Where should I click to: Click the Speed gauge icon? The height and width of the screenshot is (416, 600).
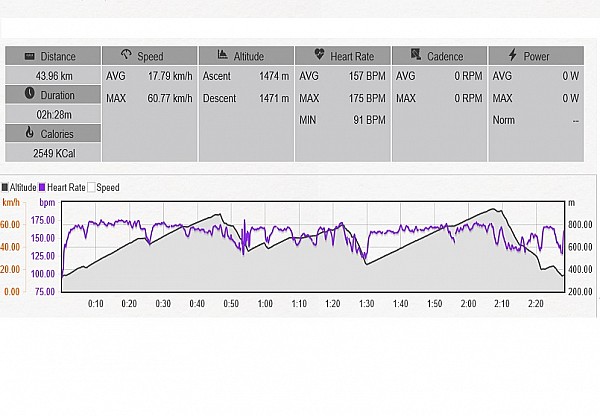(x=126, y=56)
